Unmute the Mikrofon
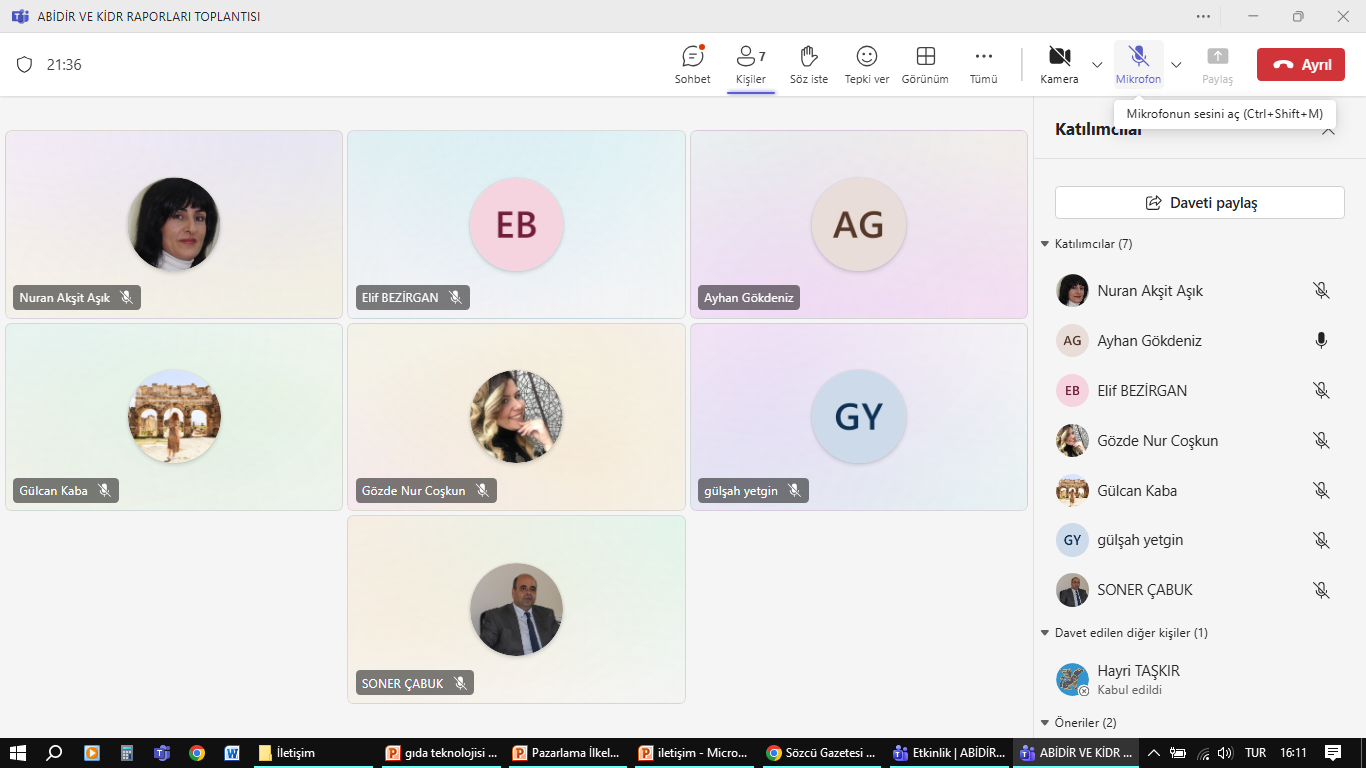This screenshot has height=768, width=1366. tap(1138, 65)
